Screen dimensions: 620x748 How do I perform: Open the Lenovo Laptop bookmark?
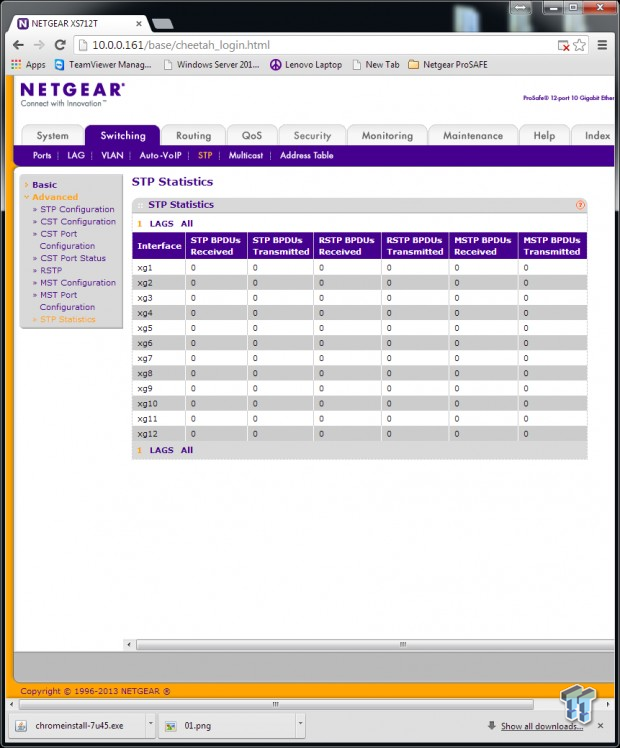point(306,64)
